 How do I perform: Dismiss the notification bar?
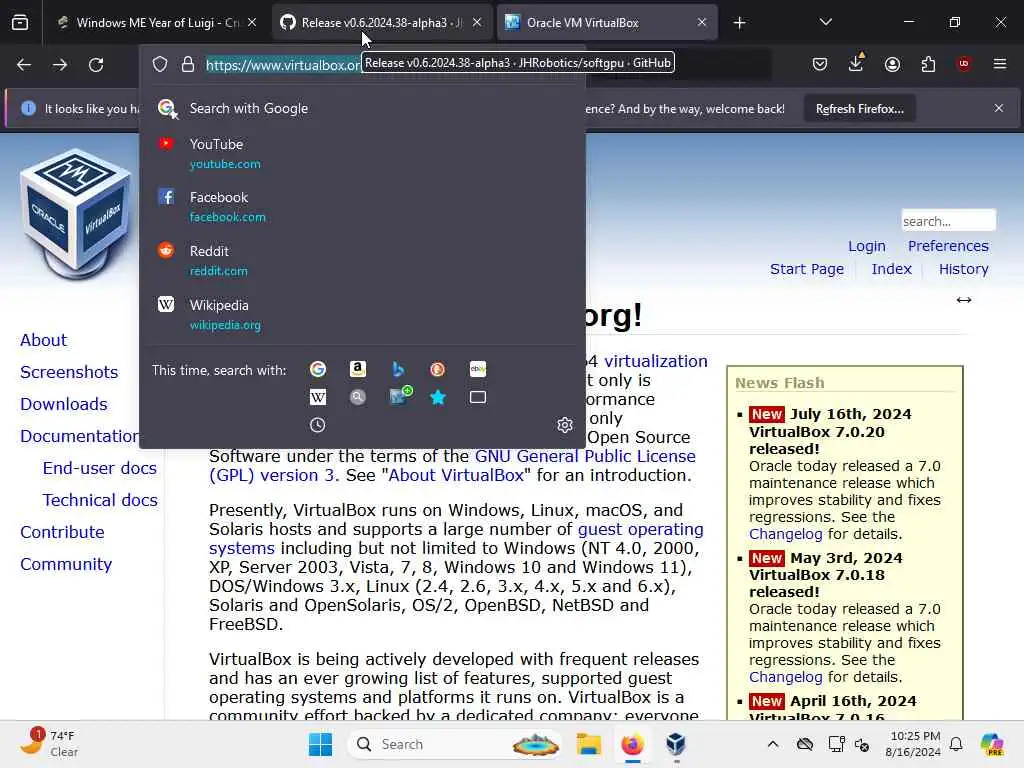pos(999,108)
